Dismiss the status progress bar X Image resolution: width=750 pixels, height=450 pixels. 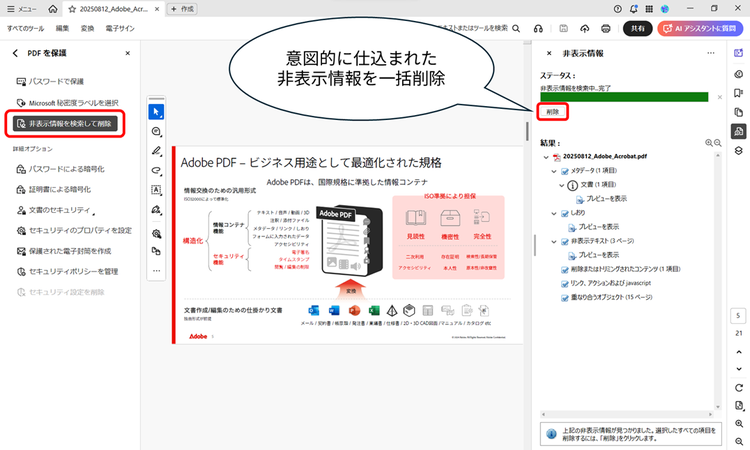click(720, 97)
